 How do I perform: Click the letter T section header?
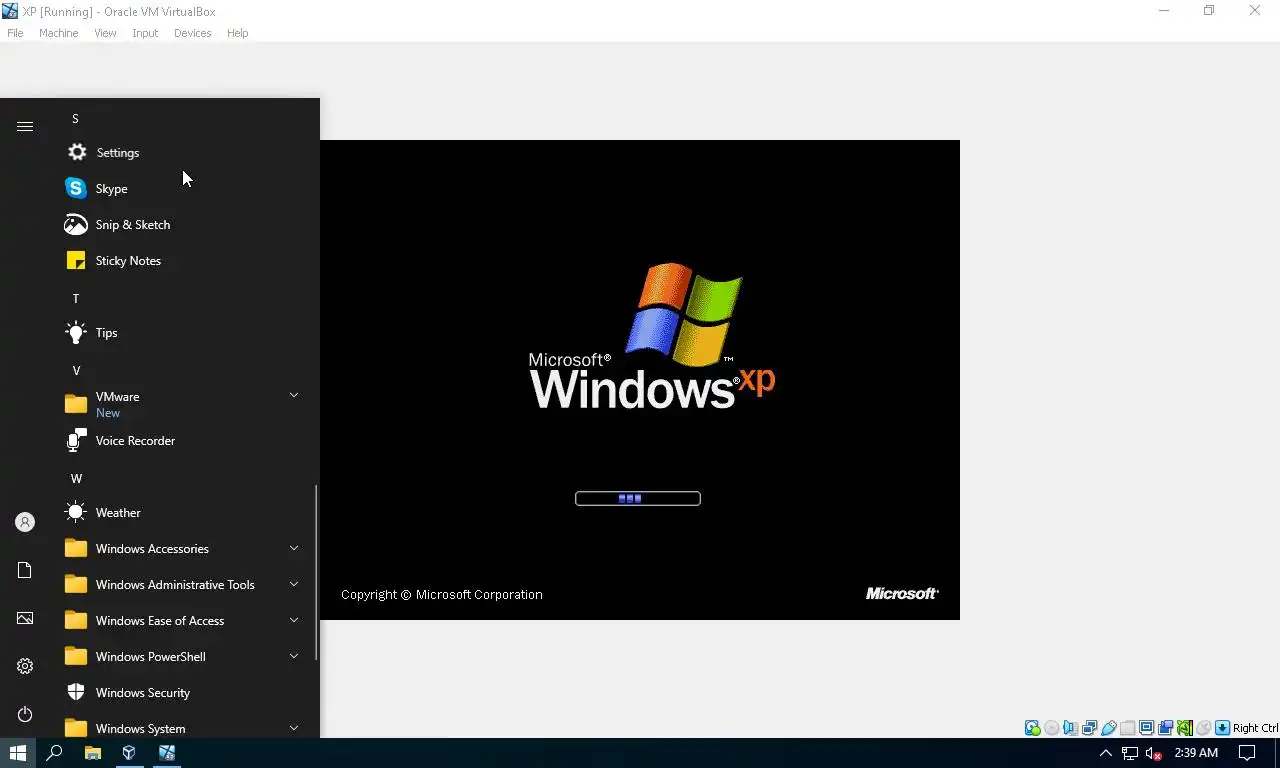click(75, 298)
